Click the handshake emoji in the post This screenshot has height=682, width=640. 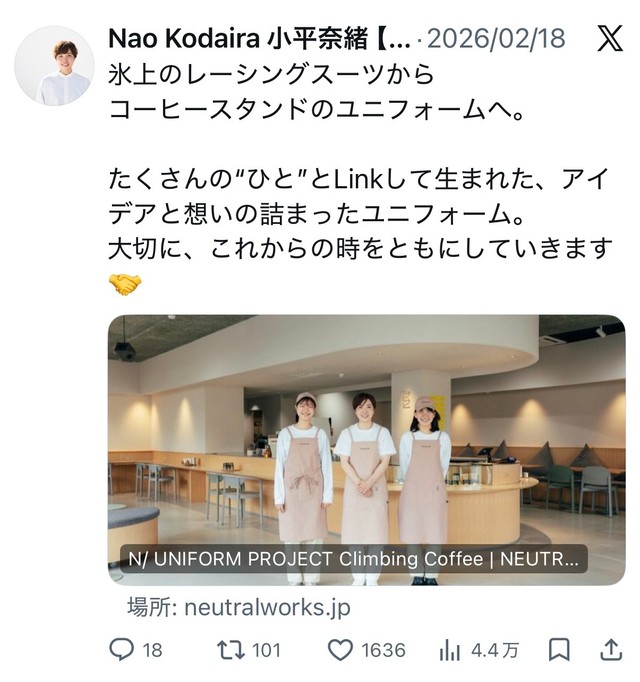[x=125, y=285]
